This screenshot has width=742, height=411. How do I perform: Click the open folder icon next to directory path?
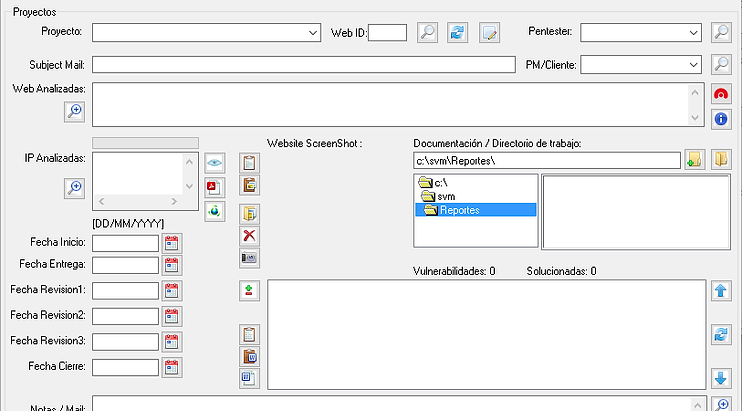point(721,159)
